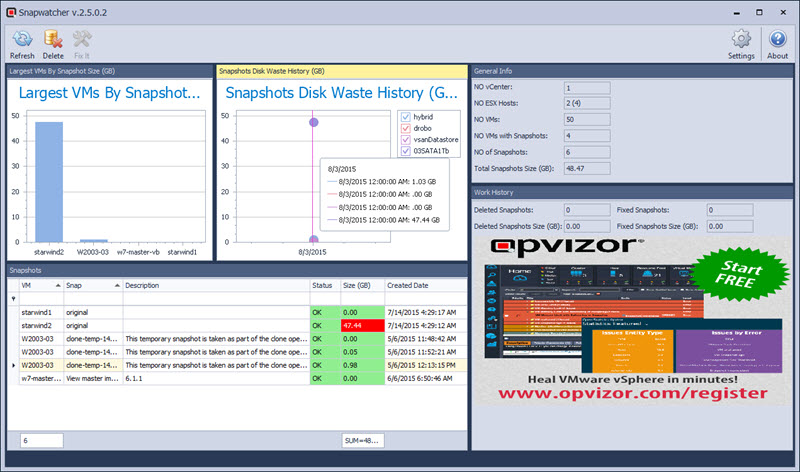The height and width of the screenshot is (472, 800).
Task: Click the Total Snapshots Size field
Action: pyautogui.click(x=587, y=168)
